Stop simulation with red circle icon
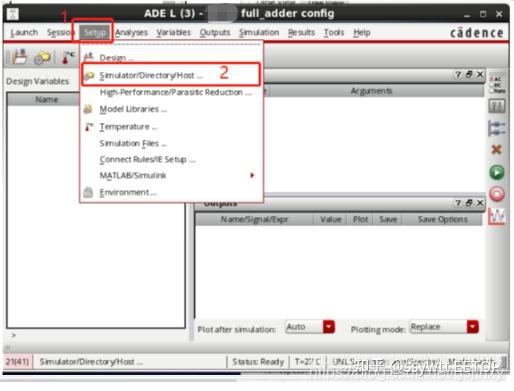This screenshot has height=391, width=514. pos(497,194)
